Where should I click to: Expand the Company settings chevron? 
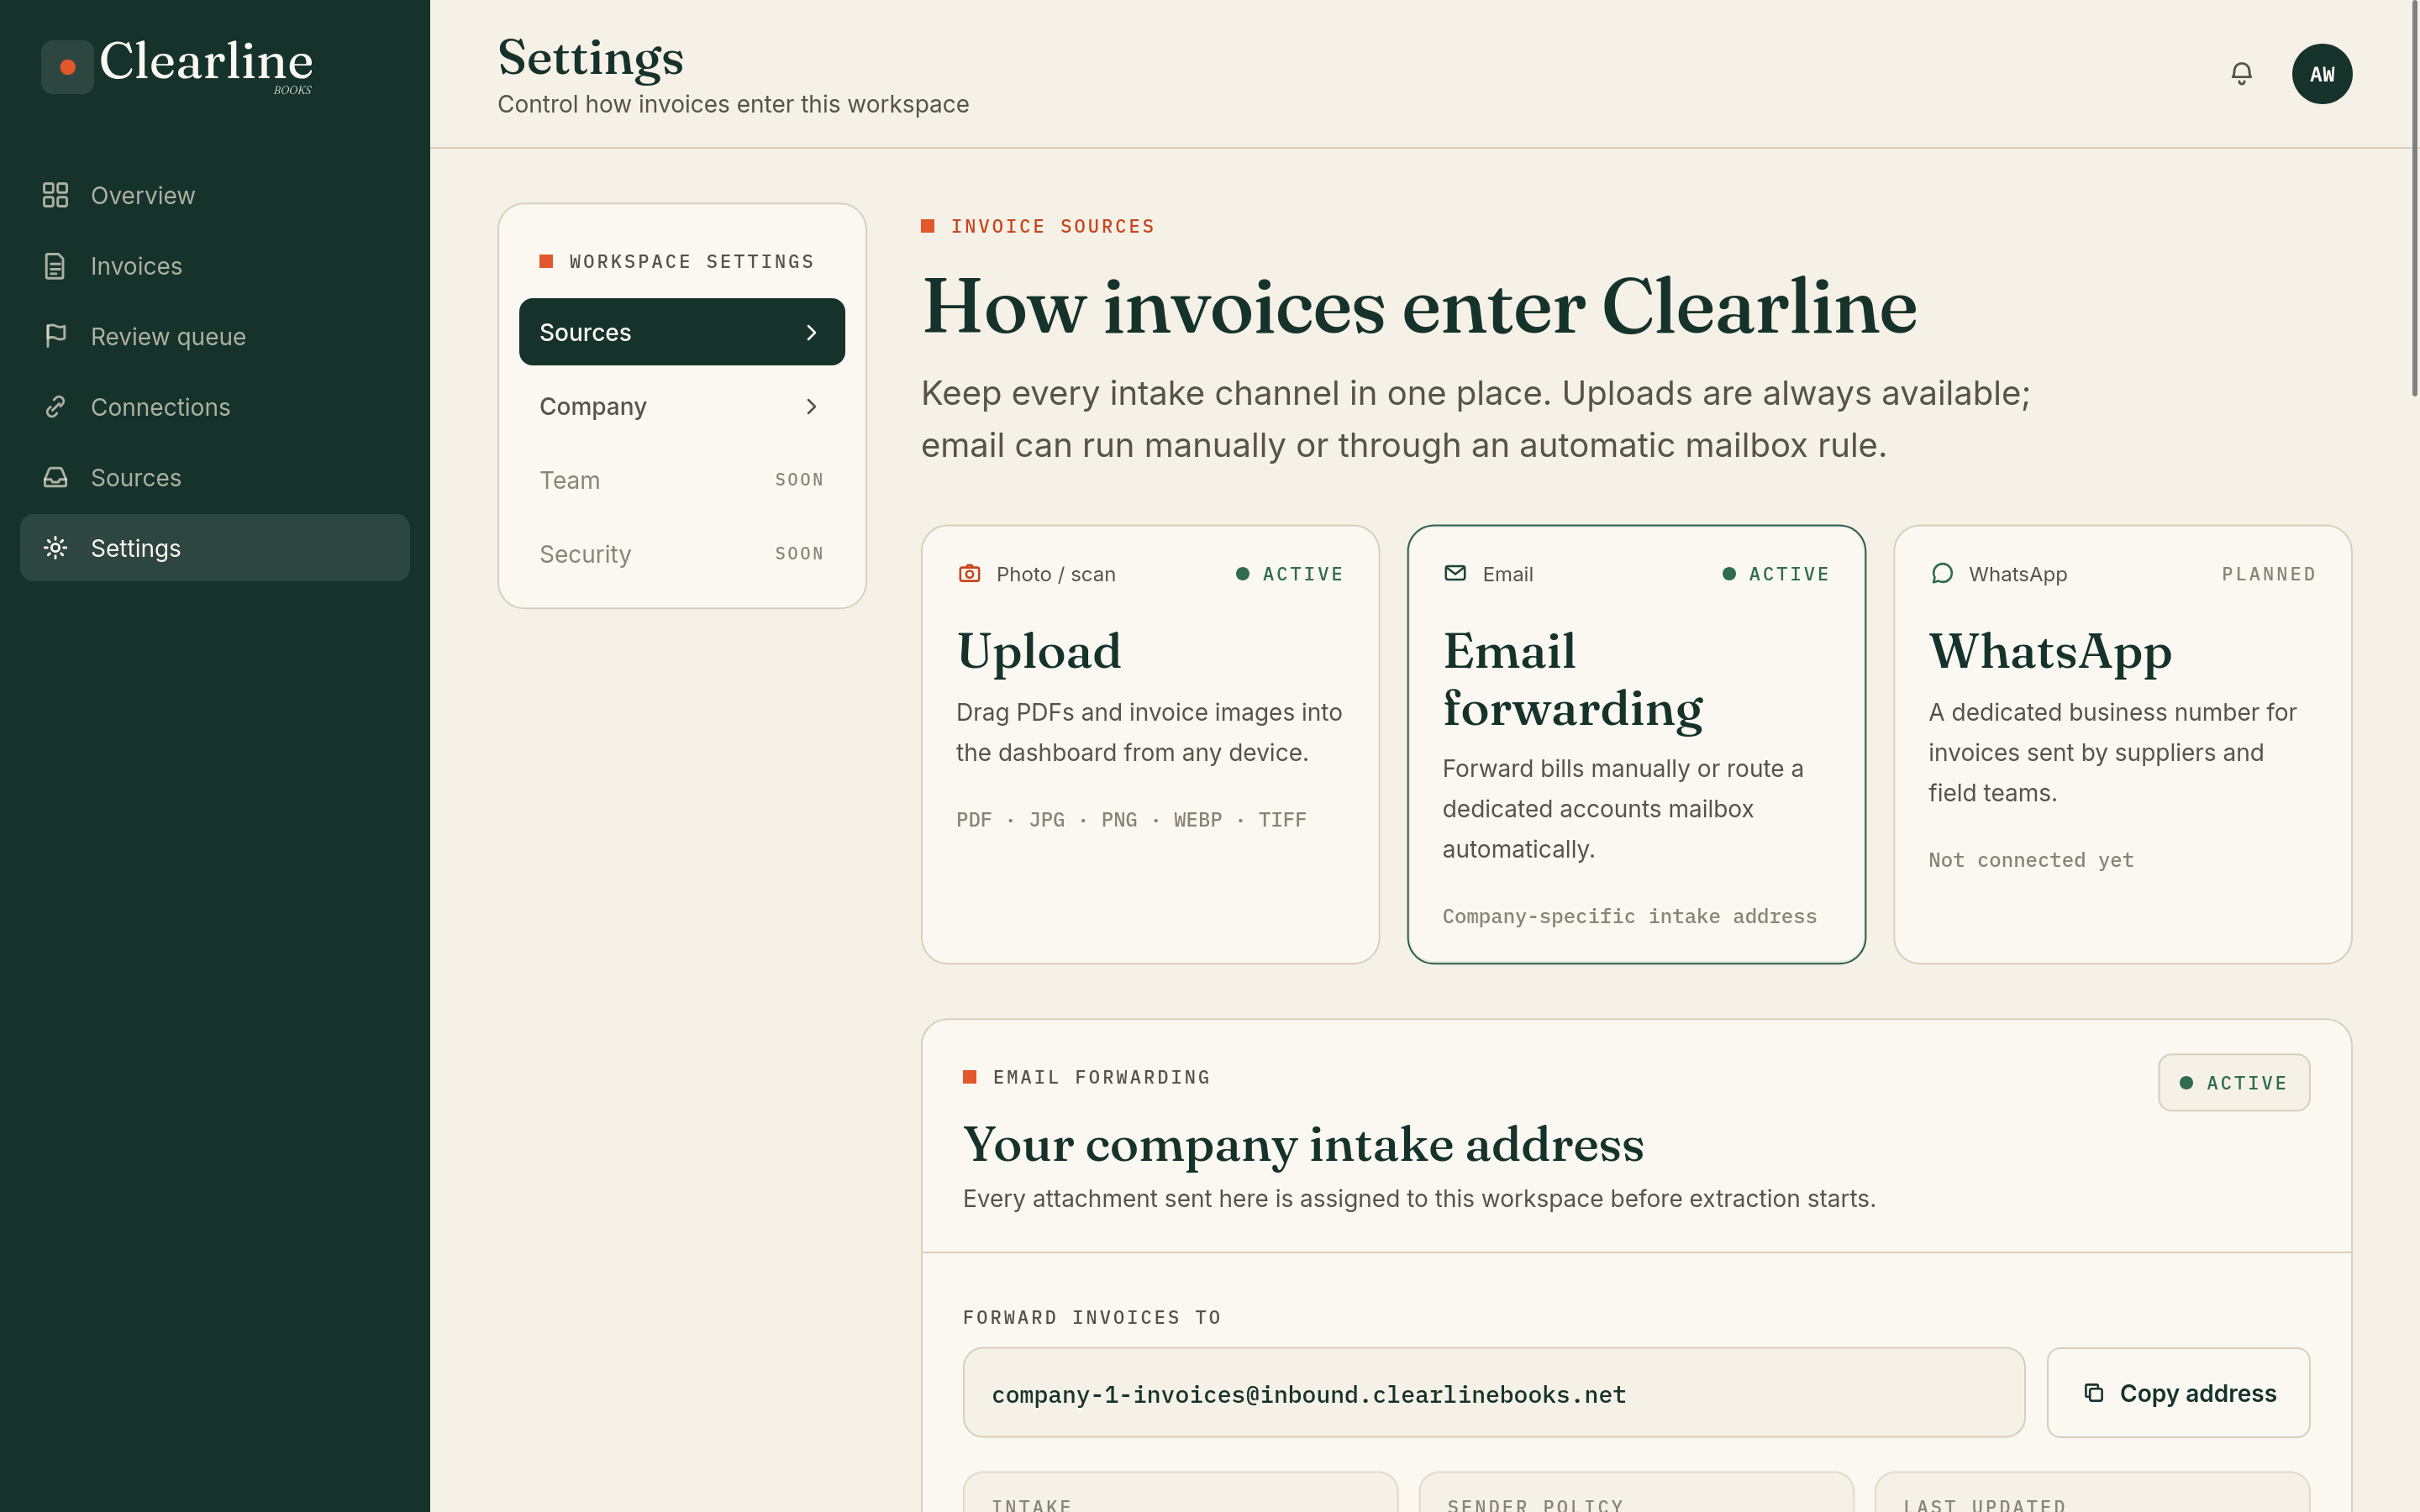point(811,407)
